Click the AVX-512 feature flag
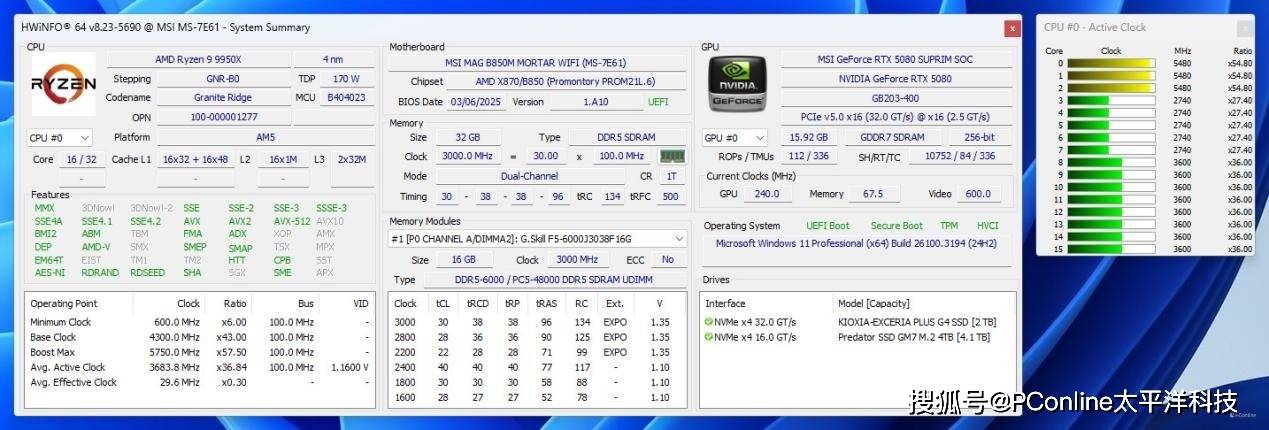The width and height of the screenshot is (1269, 430). [x=292, y=221]
